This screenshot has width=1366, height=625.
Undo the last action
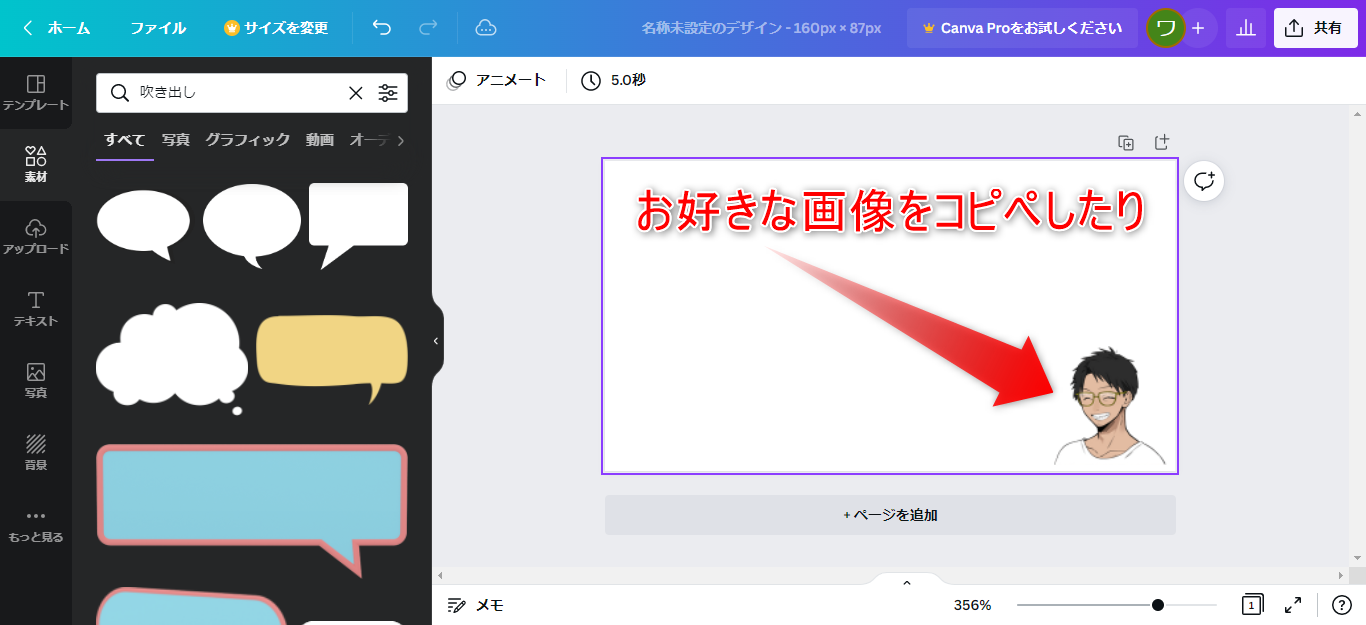coord(381,28)
